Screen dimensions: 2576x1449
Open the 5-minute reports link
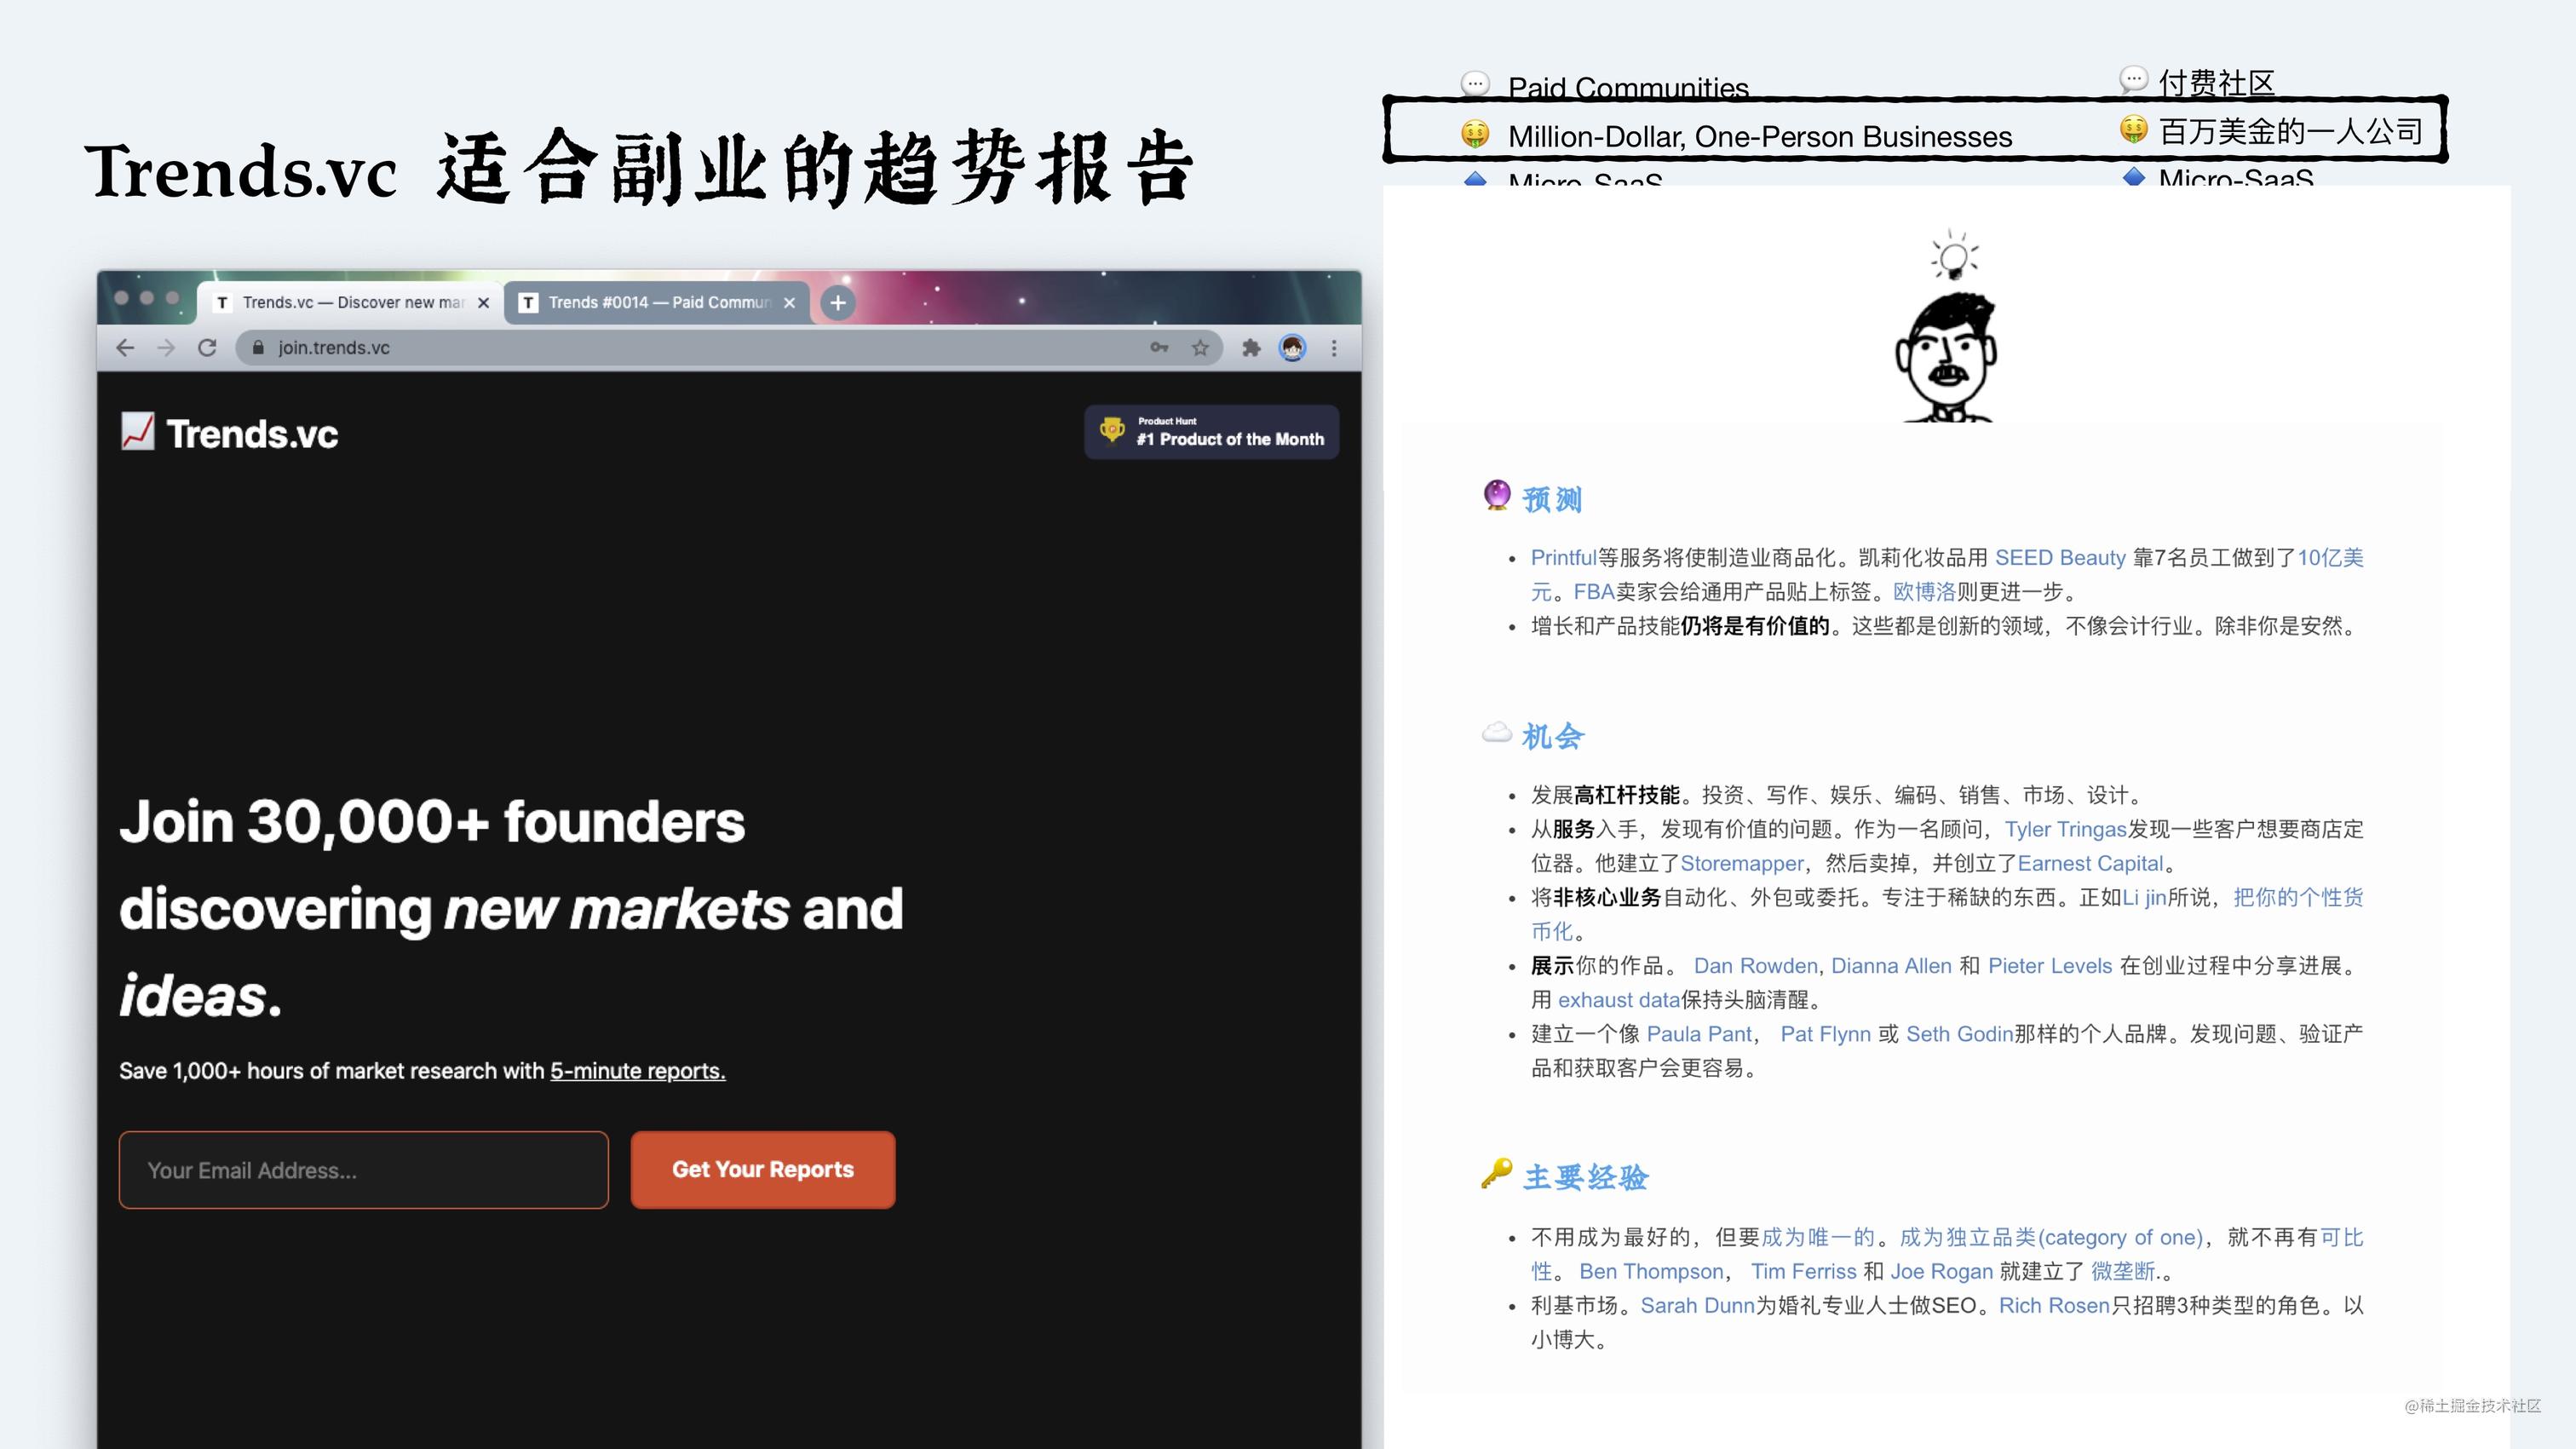(637, 1071)
